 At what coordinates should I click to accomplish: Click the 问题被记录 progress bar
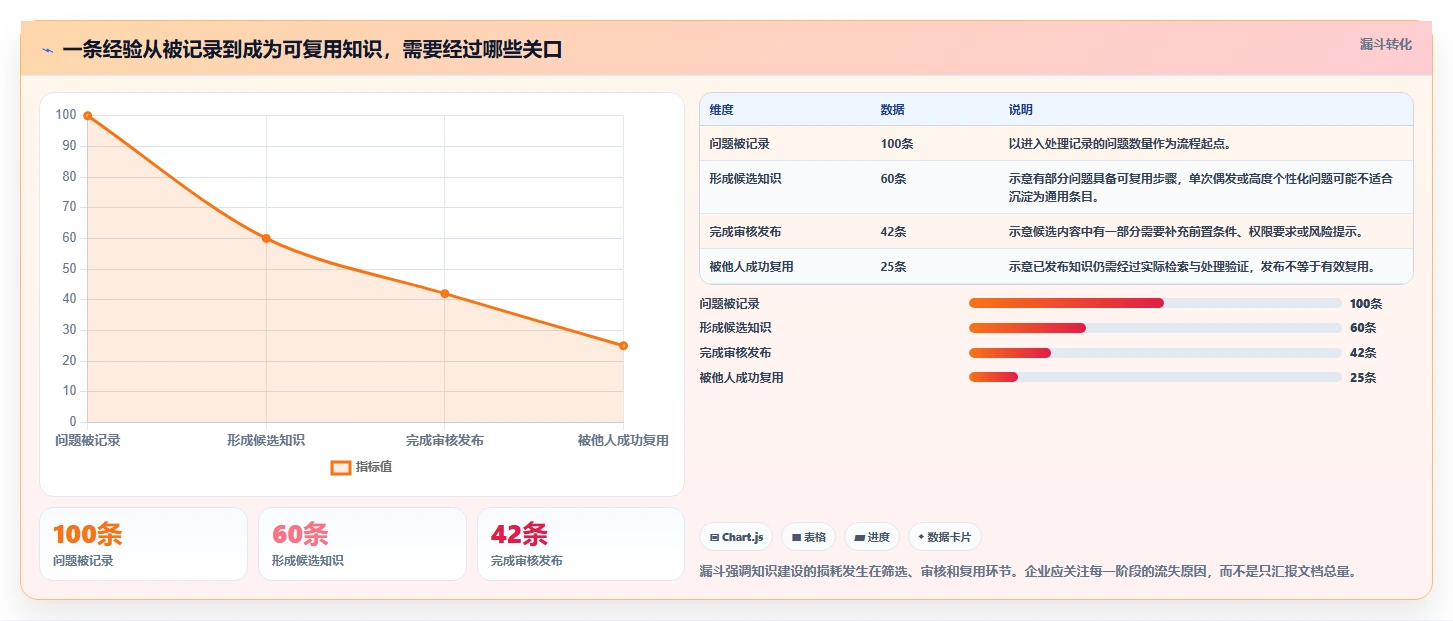point(1155,303)
